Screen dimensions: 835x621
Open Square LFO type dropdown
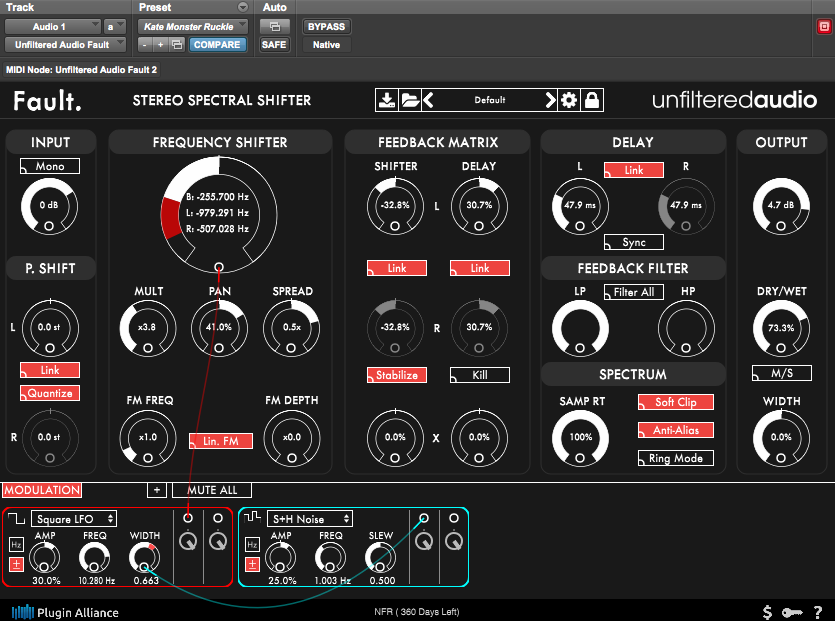click(73, 519)
